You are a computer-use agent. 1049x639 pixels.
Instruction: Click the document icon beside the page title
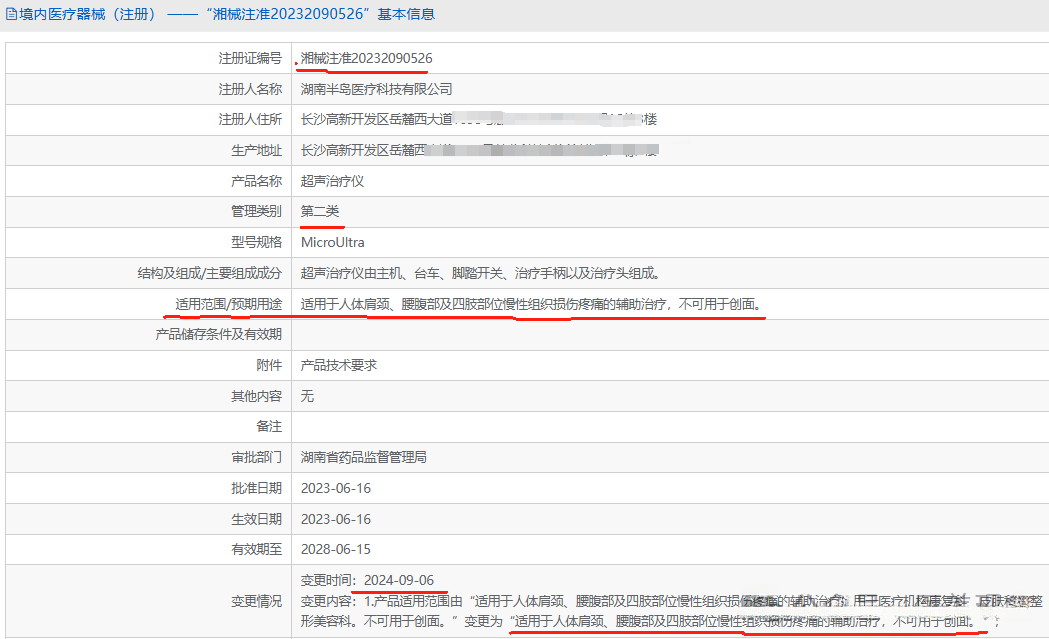(12, 15)
